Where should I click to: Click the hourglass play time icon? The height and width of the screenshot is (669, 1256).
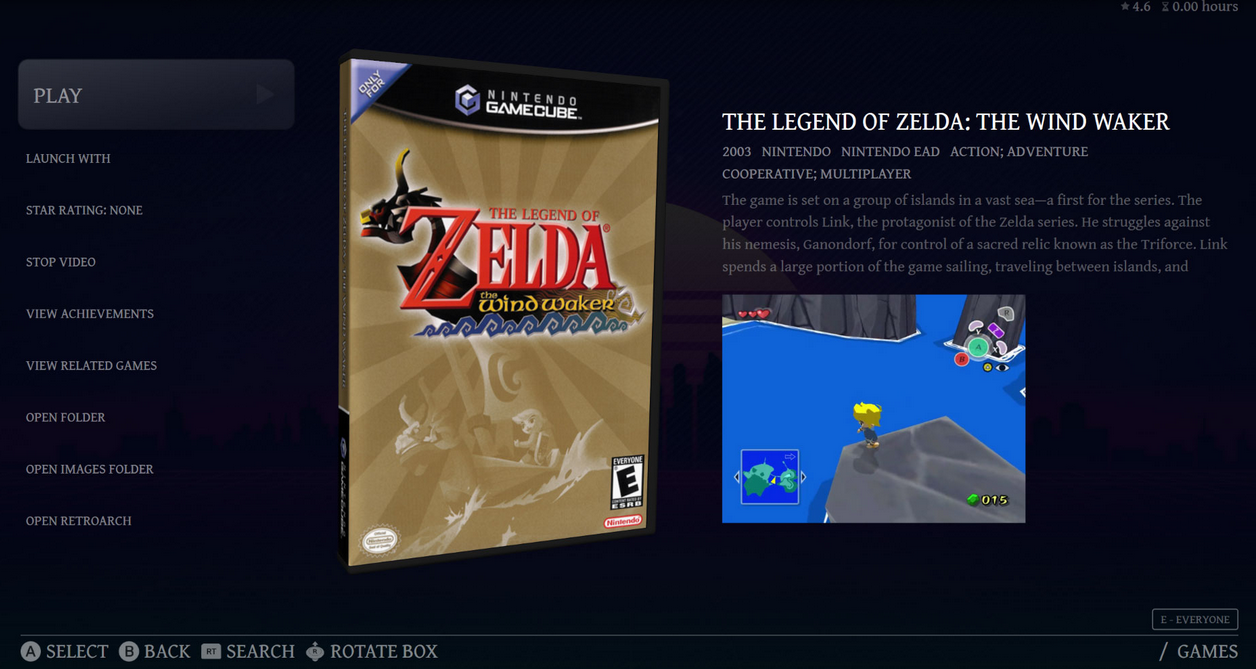click(1165, 7)
